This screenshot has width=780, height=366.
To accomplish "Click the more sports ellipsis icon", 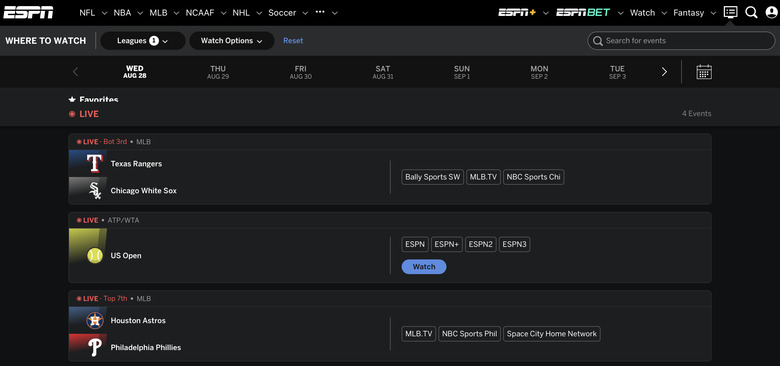I will click(320, 11).
